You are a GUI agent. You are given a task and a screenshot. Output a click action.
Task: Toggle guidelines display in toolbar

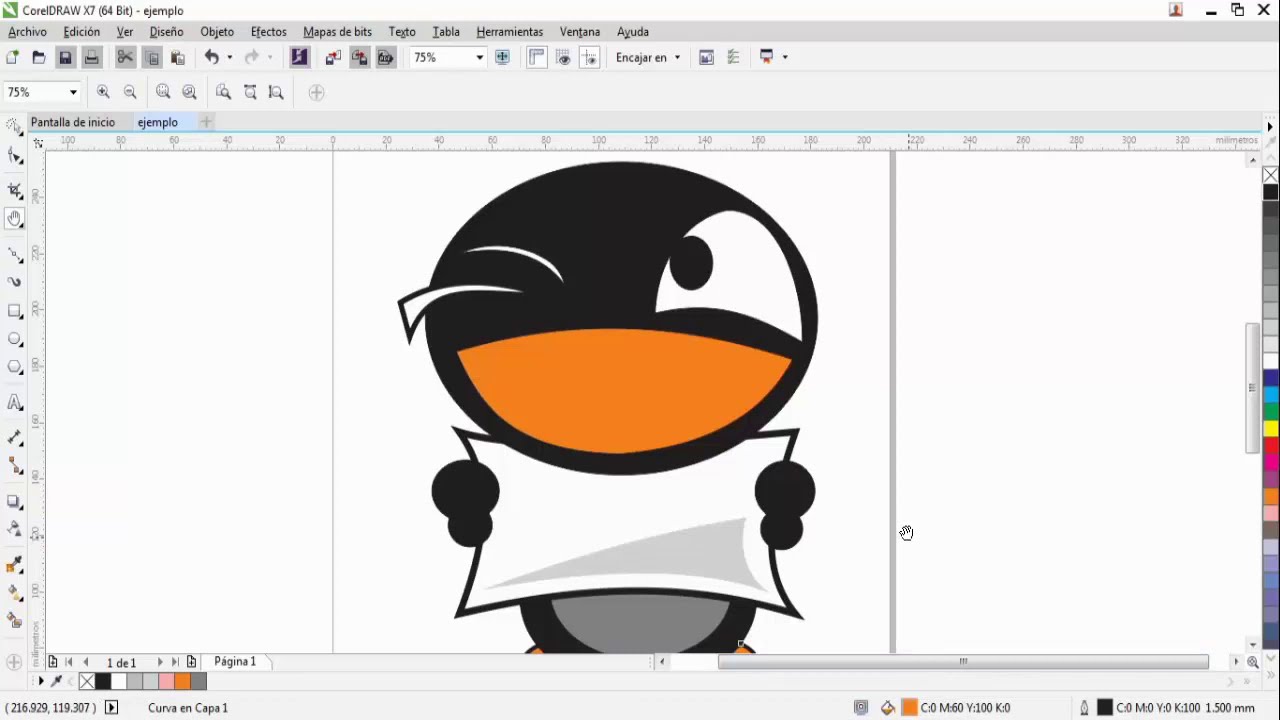(x=589, y=57)
